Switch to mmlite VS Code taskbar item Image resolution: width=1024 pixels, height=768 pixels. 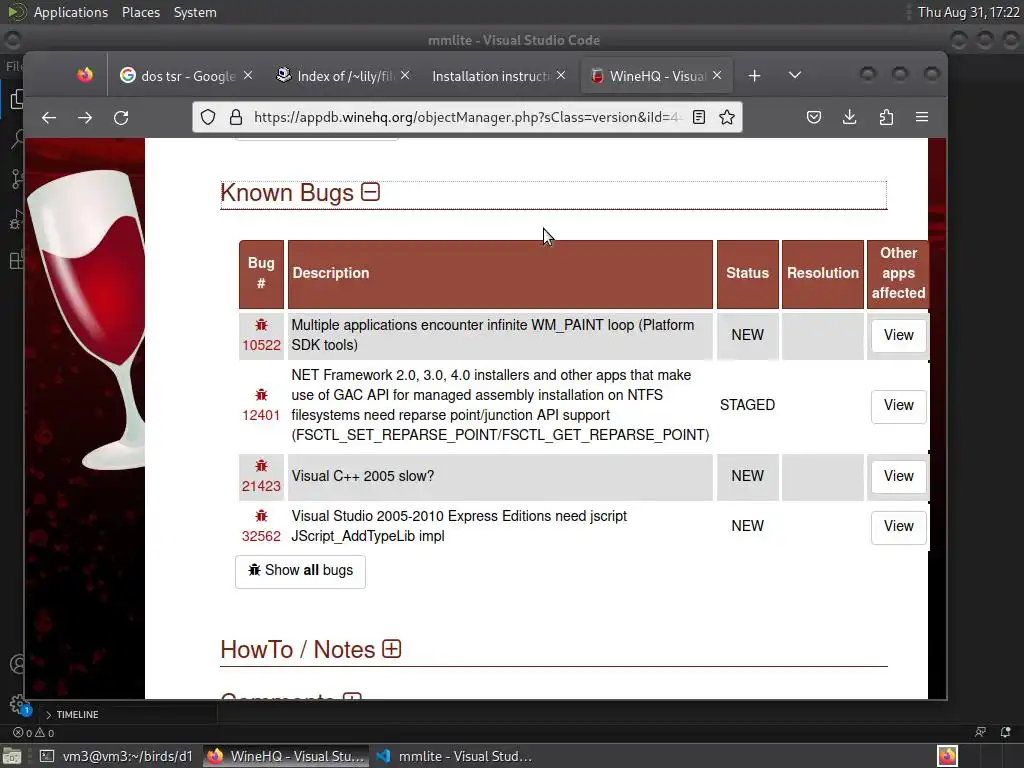pyautogui.click(x=455, y=756)
